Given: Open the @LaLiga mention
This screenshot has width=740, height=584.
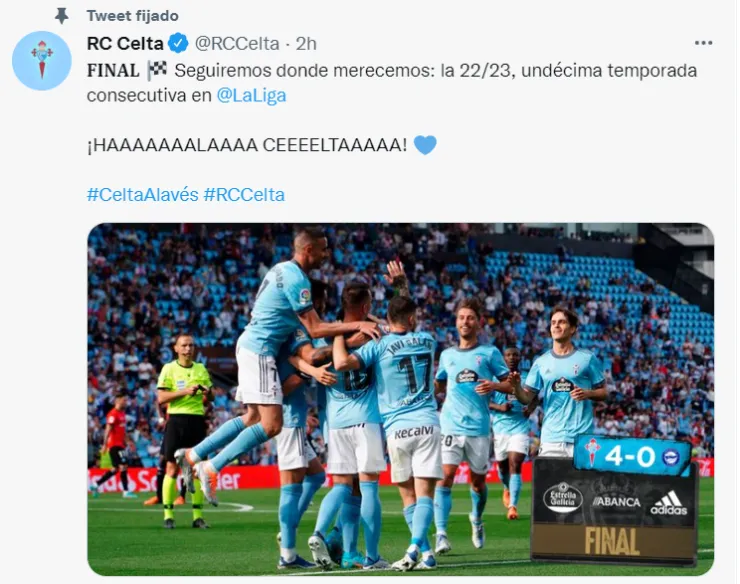Looking at the screenshot, I should point(252,96).
